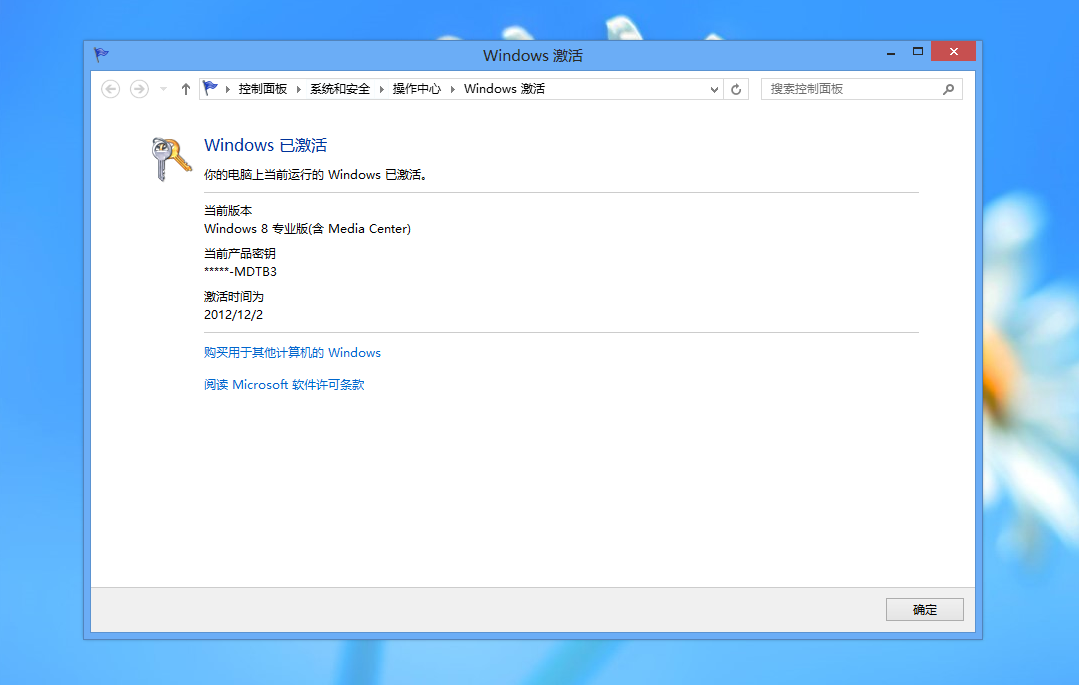Expand the arrow before 控制面板

228,89
